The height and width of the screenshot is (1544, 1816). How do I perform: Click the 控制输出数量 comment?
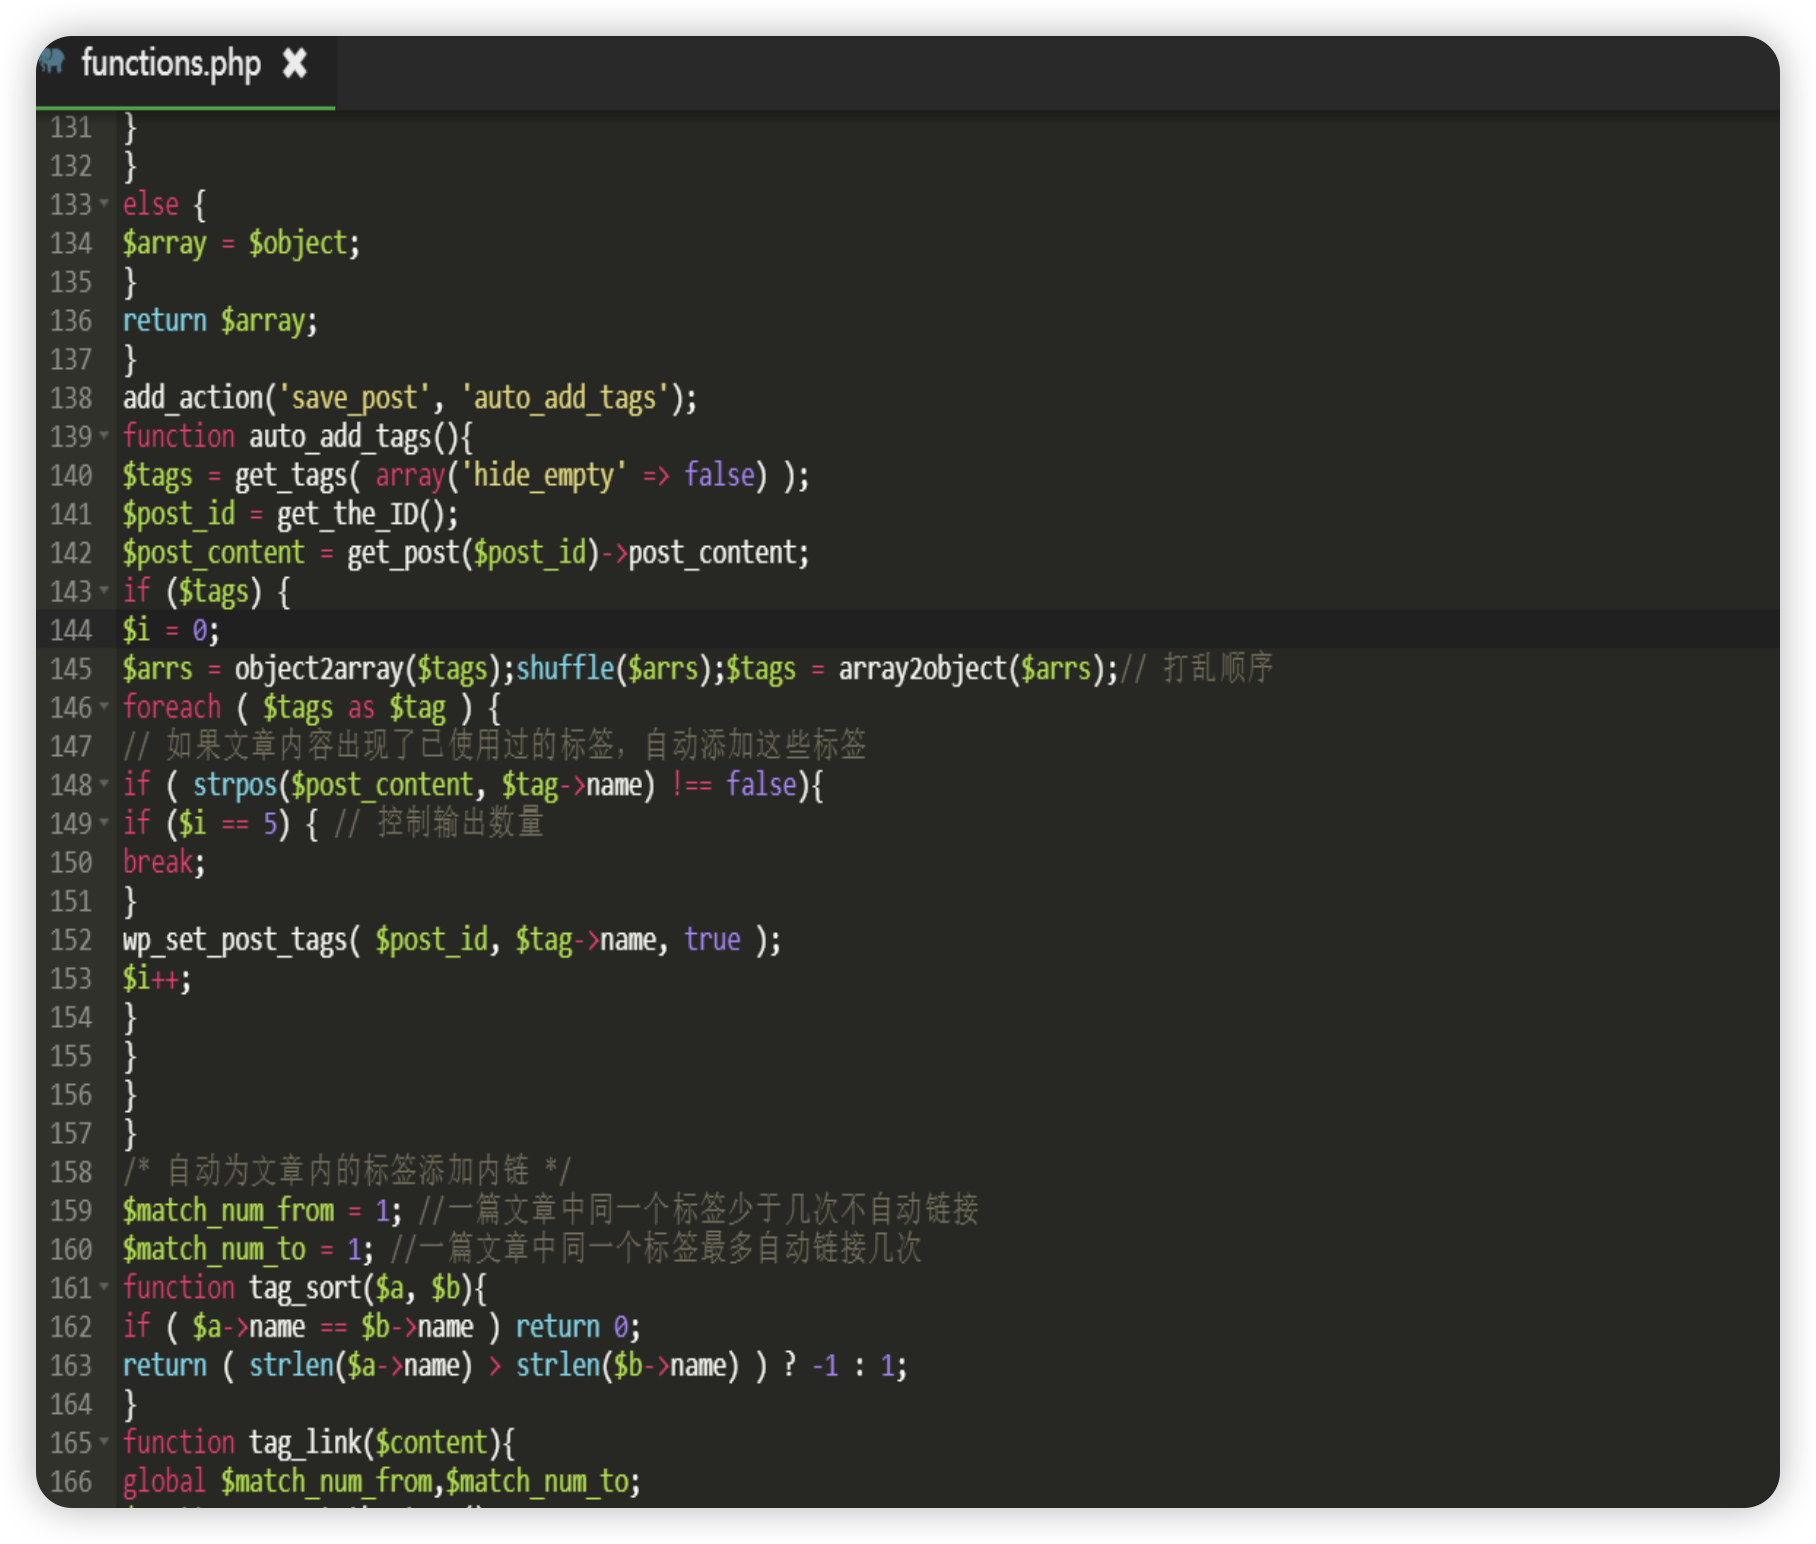(439, 823)
